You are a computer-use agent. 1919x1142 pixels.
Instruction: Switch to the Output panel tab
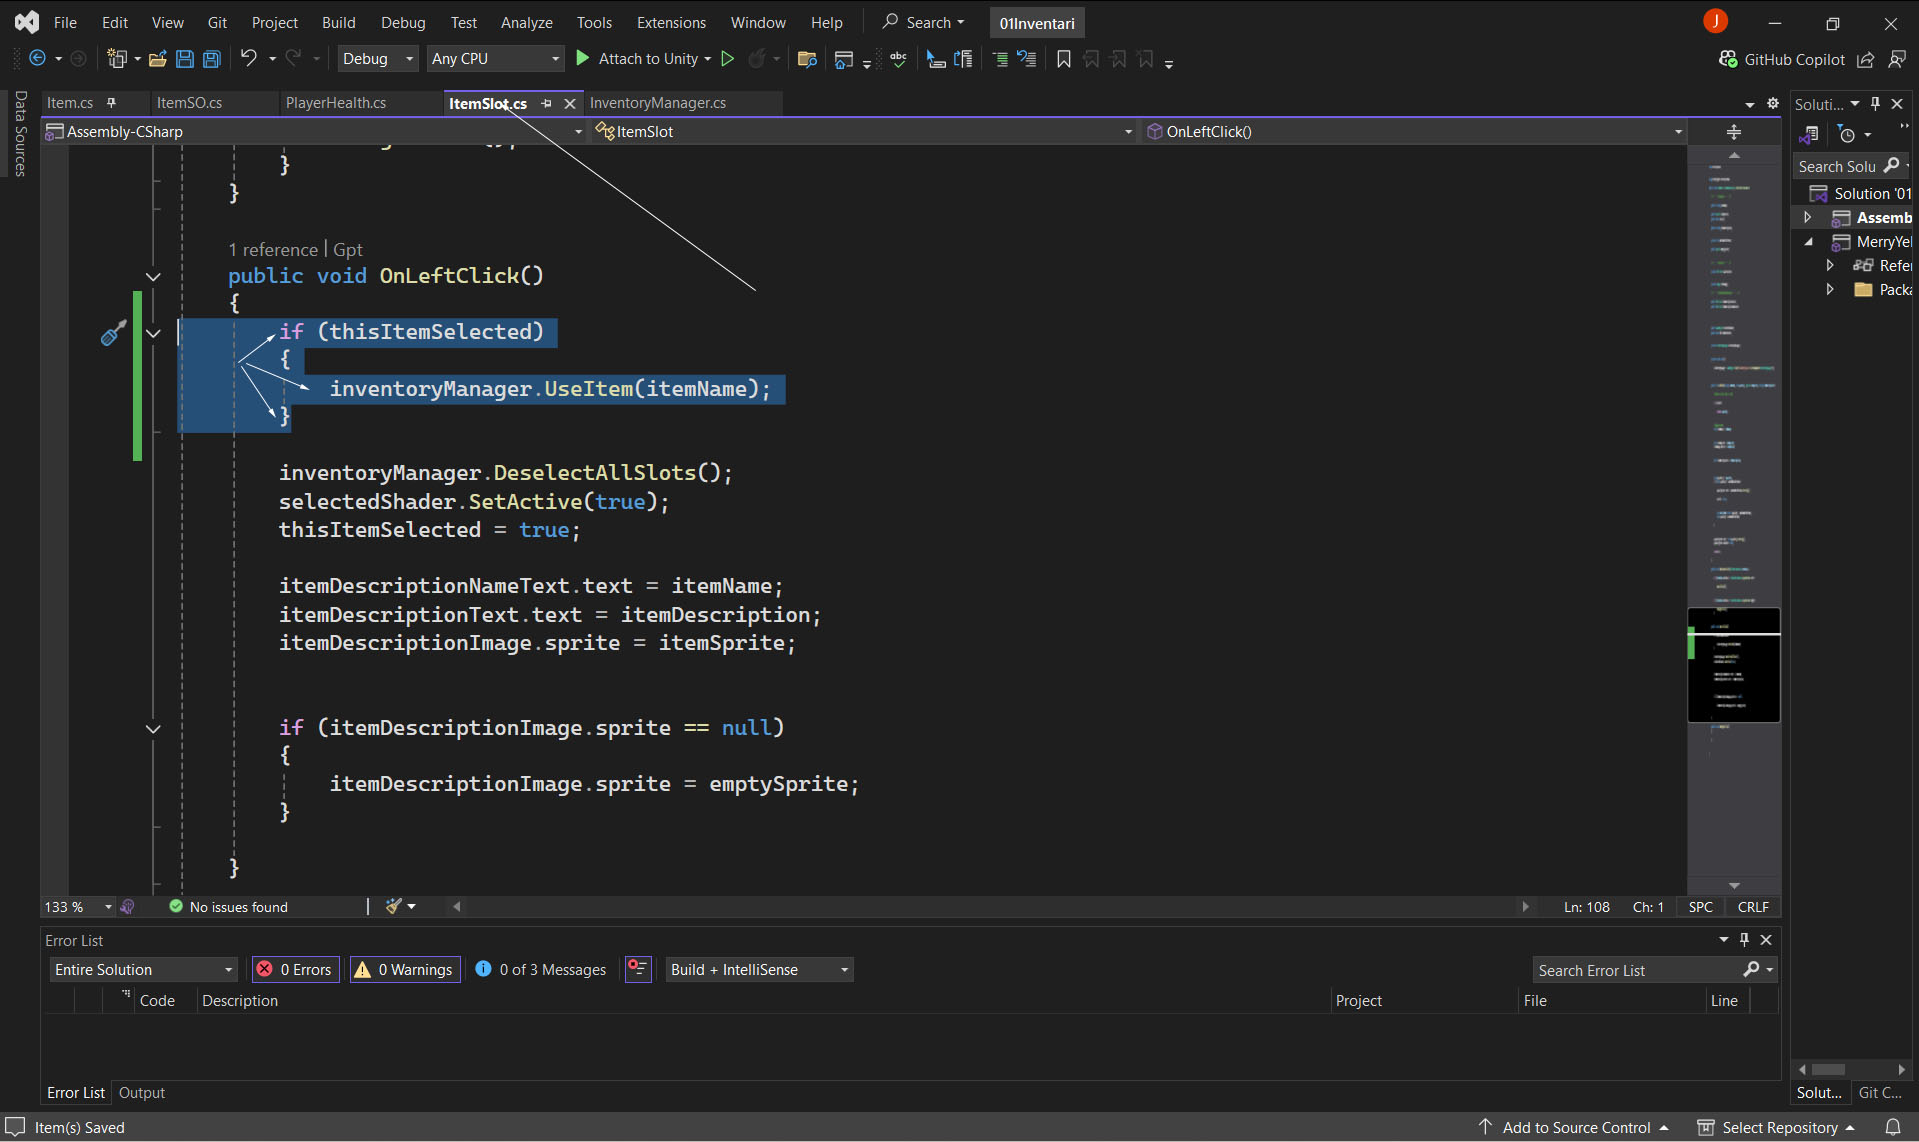pos(142,1092)
